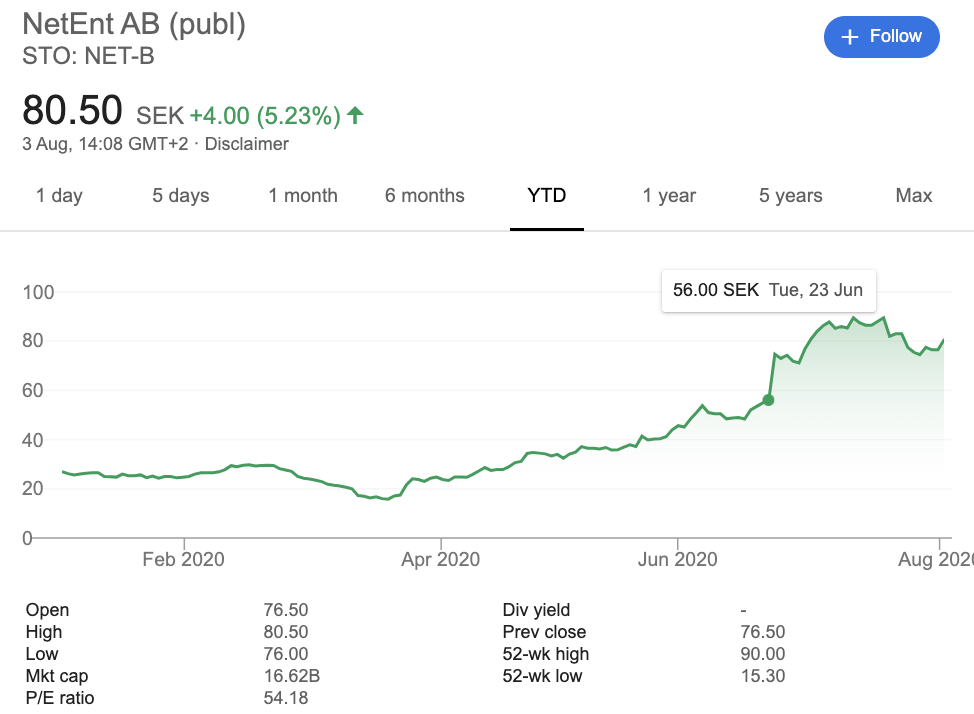Switch to the 5 years tab
Screen dimensions: 974x714
pyautogui.click(x=791, y=196)
